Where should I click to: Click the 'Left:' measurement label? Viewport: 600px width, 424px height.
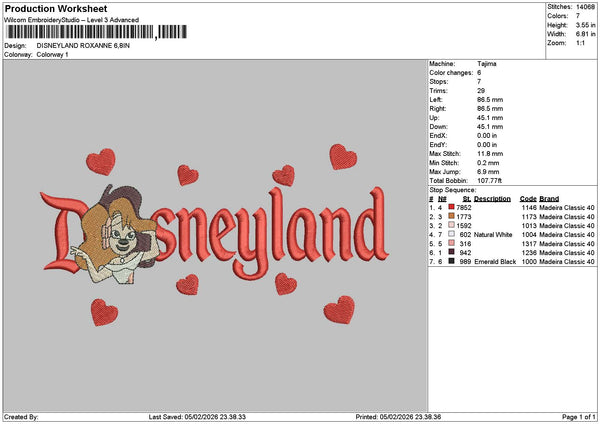coord(436,100)
